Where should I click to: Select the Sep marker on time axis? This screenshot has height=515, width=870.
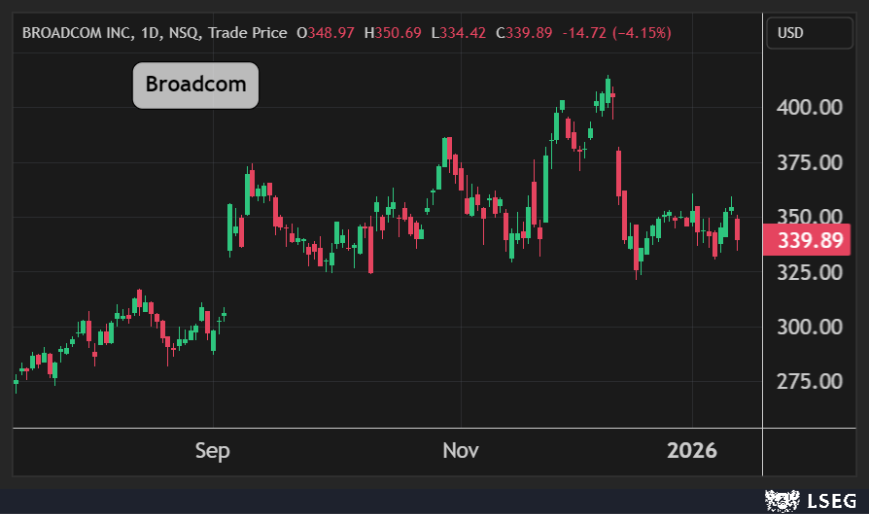(212, 451)
